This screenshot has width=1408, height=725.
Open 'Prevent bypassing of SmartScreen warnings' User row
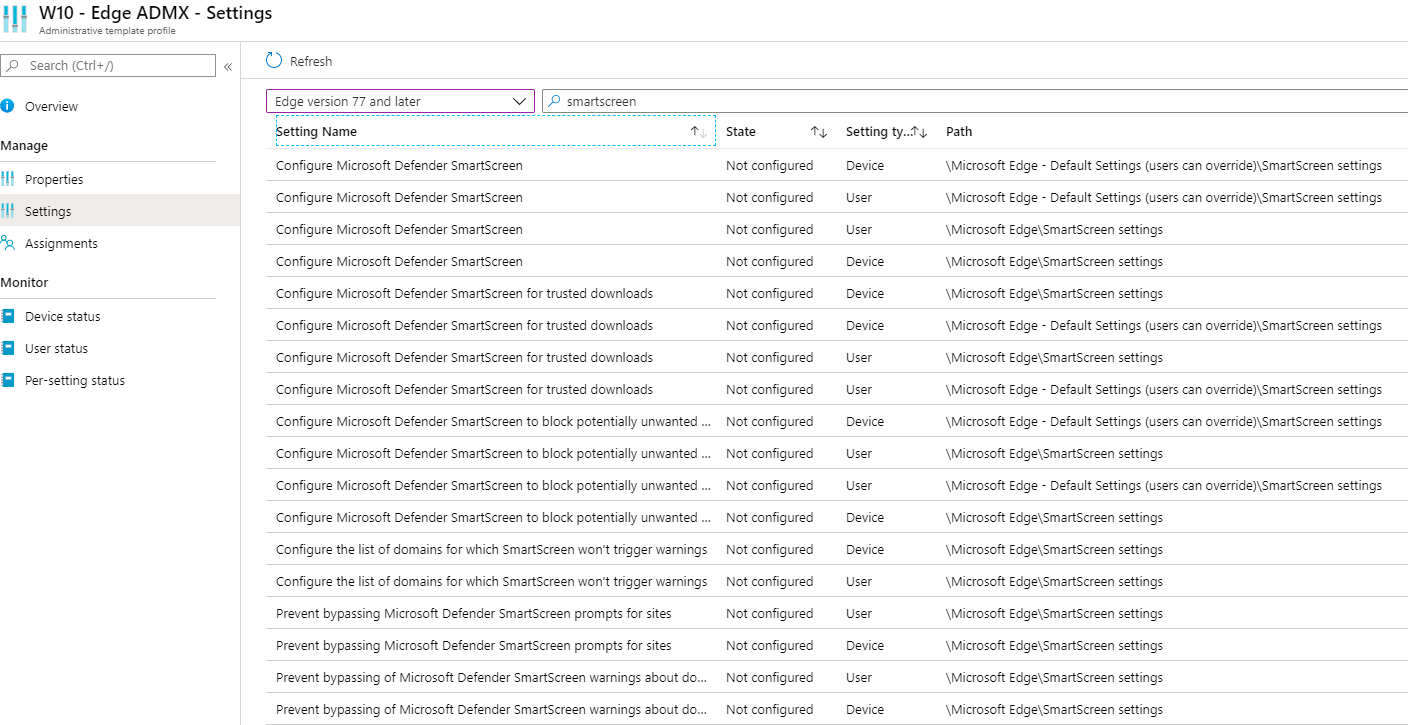point(837,677)
